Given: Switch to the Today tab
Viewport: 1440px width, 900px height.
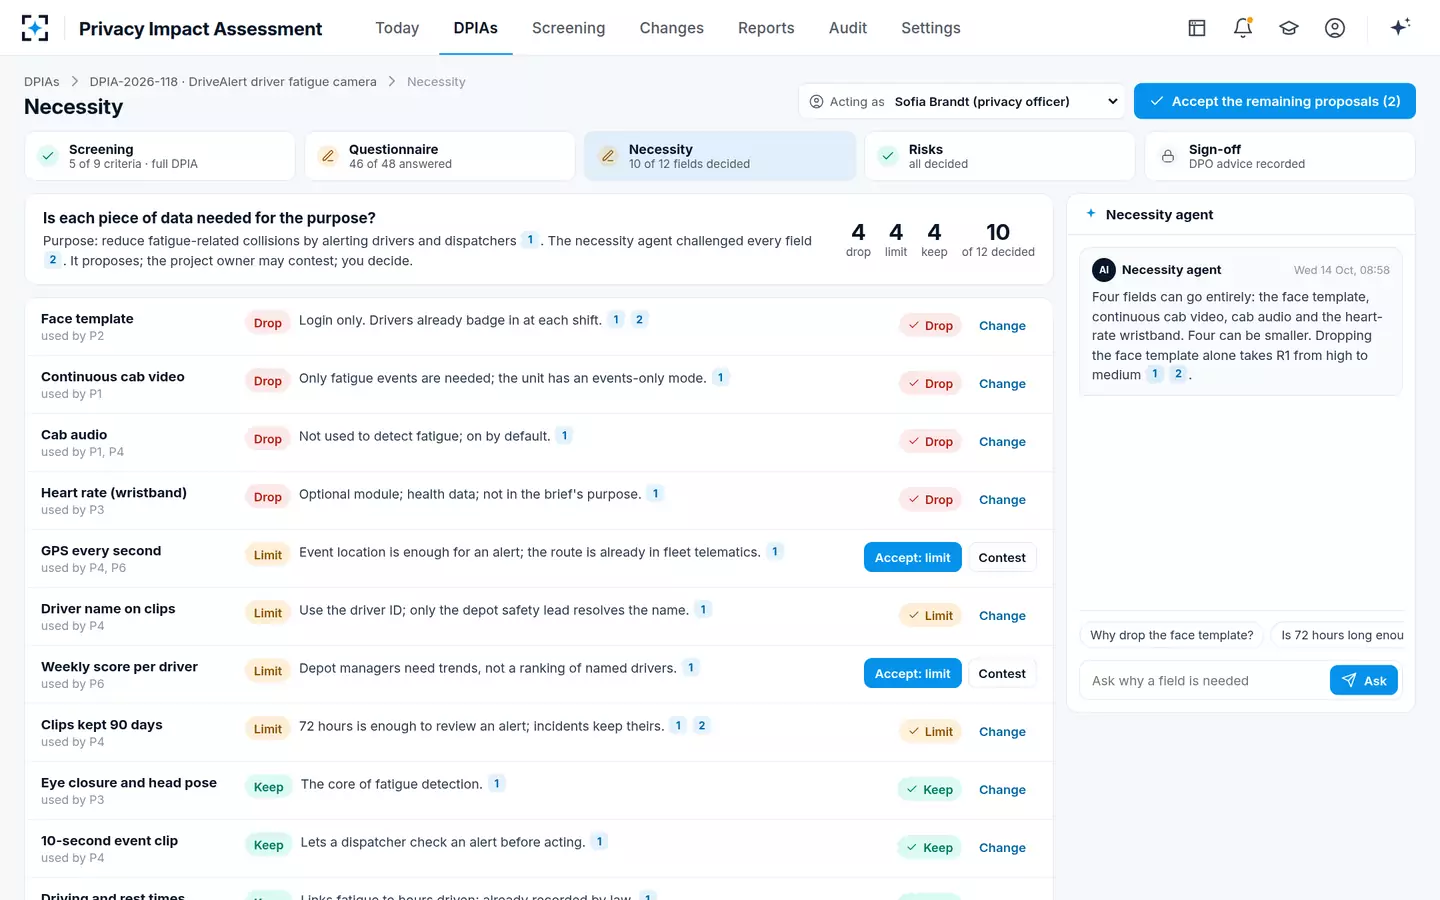Looking at the screenshot, I should pos(397,28).
